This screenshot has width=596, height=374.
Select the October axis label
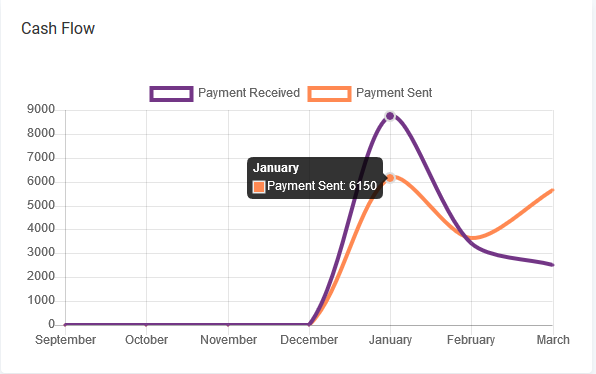[x=146, y=339]
